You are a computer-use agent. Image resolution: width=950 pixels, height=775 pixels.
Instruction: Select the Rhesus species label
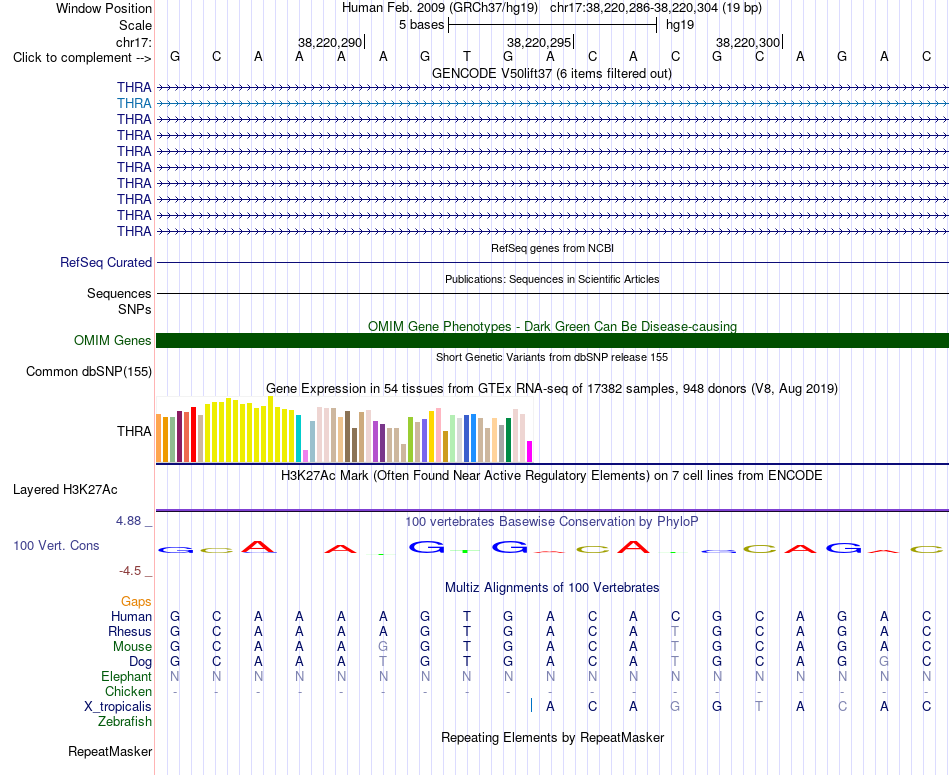pyautogui.click(x=130, y=632)
